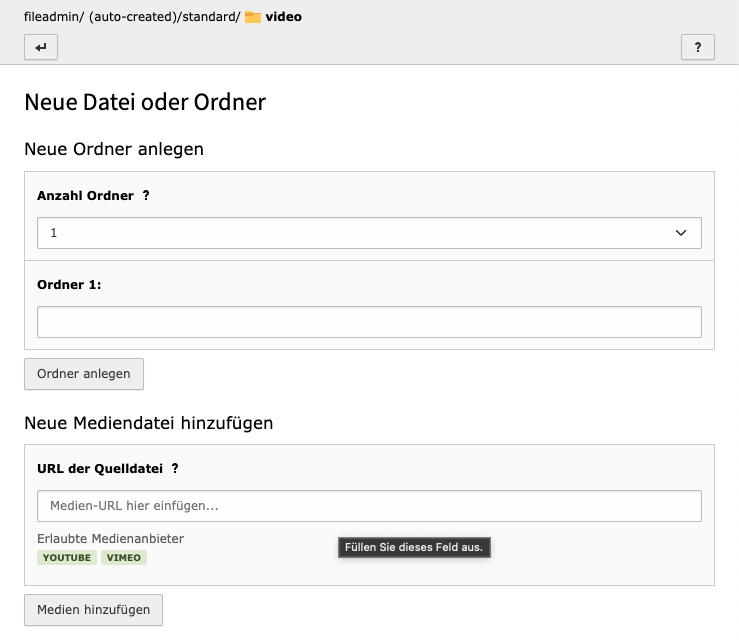Click the Neue Datei oder Ordner heading
Image resolution: width=739 pixels, height=640 pixels.
coord(145,102)
